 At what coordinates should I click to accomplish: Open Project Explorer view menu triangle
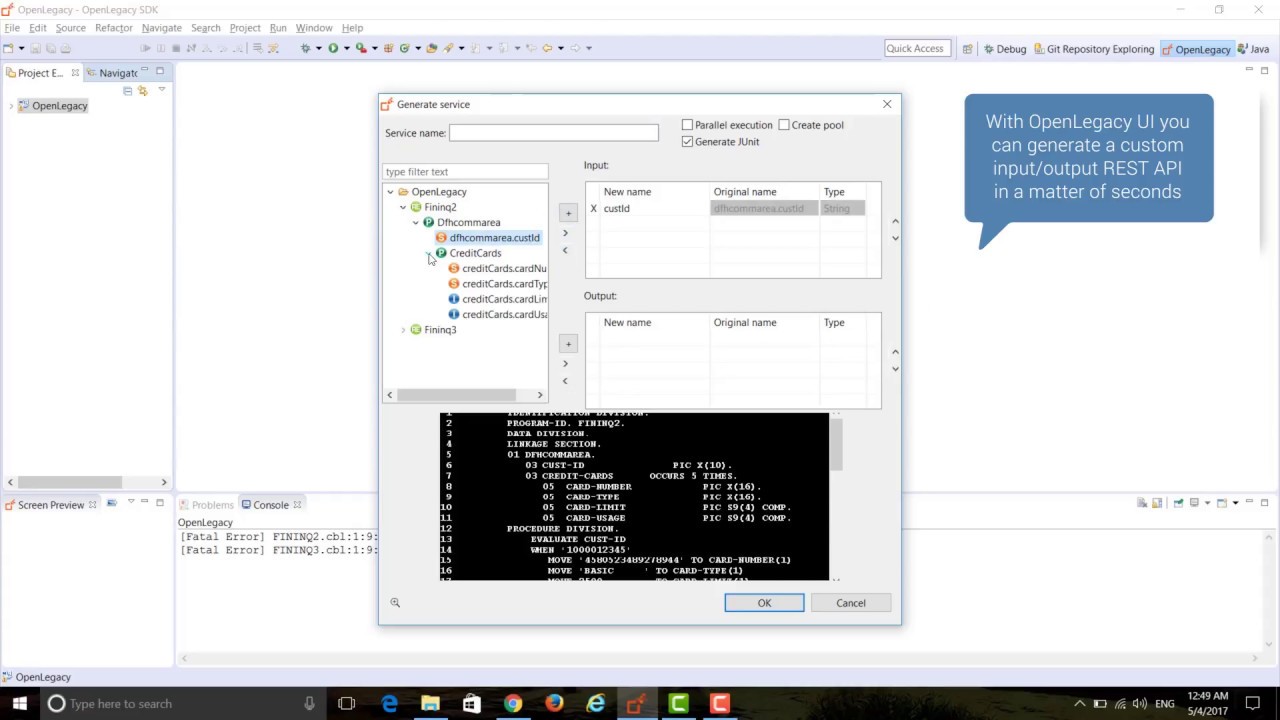click(x=161, y=90)
